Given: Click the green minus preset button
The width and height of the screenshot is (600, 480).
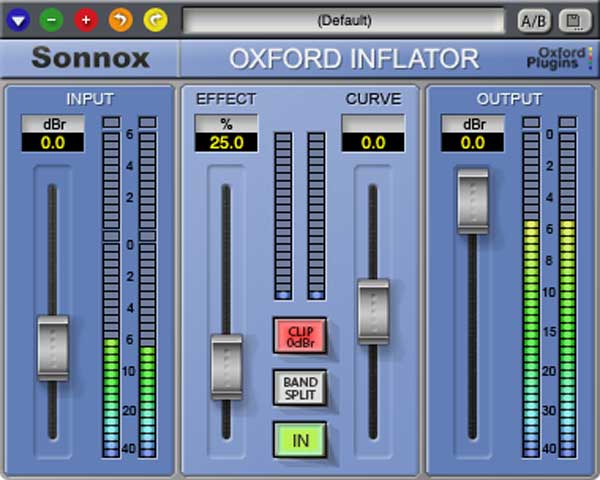Looking at the screenshot, I should pyautogui.click(x=52, y=20).
